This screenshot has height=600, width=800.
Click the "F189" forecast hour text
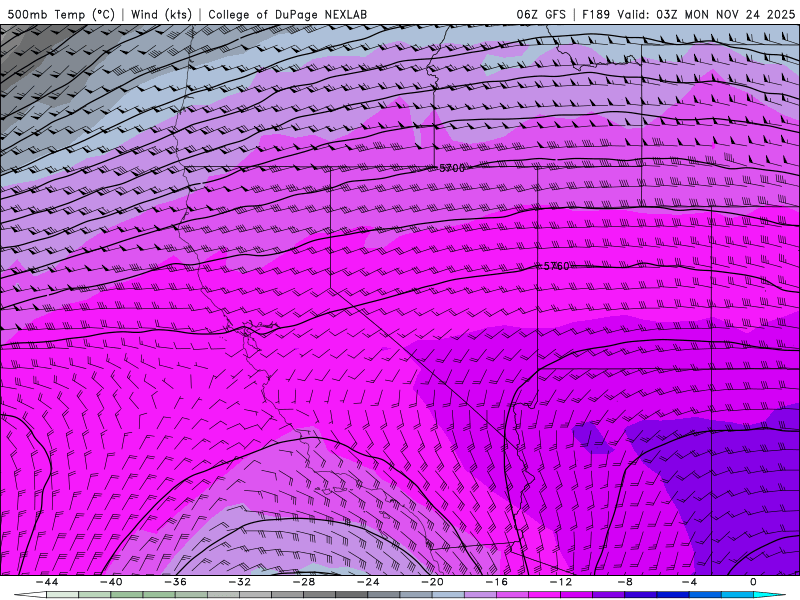click(596, 14)
